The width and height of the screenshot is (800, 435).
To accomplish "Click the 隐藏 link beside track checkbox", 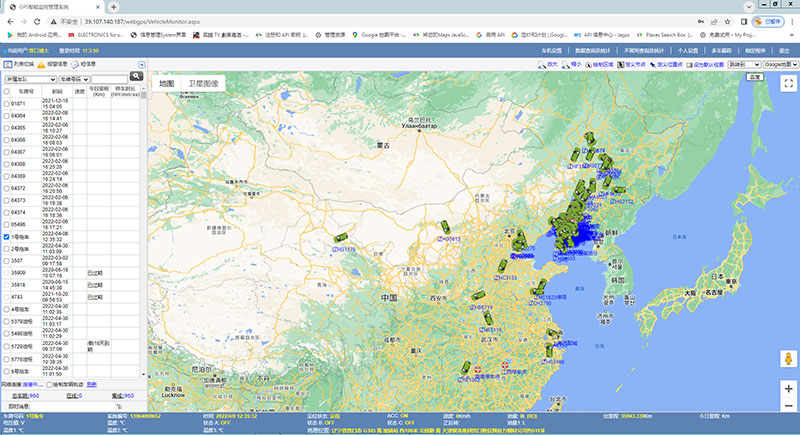I will [91, 385].
